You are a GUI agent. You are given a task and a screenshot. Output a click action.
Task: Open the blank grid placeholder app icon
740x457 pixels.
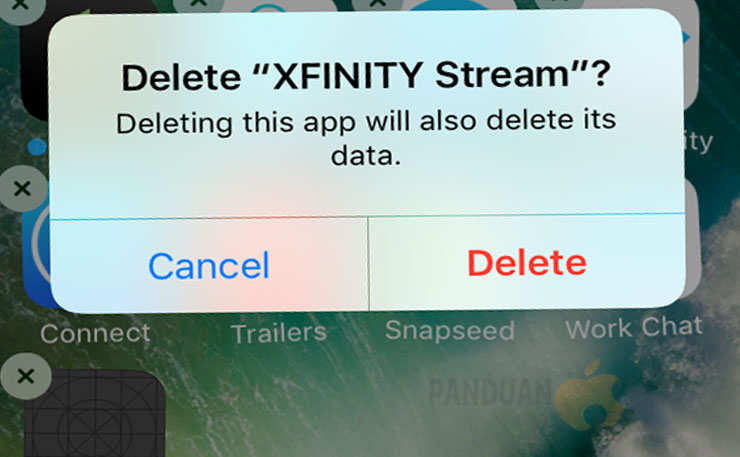pos(95,414)
